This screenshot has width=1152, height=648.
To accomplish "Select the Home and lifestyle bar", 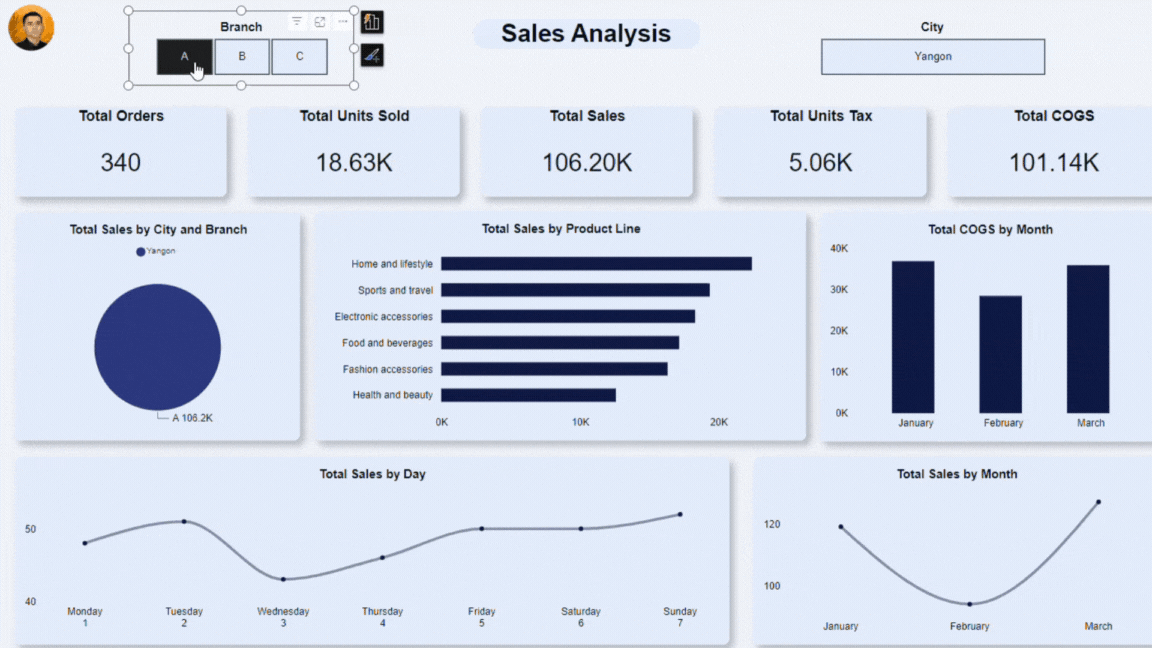I will pyautogui.click(x=596, y=264).
